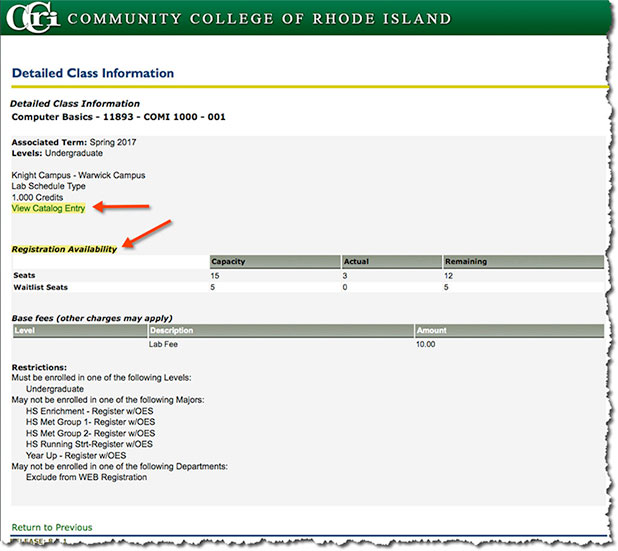Click the red arrow beside View Catalog Entry
Image resolution: width=618 pixels, height=551 pixels.
[122, 207]
